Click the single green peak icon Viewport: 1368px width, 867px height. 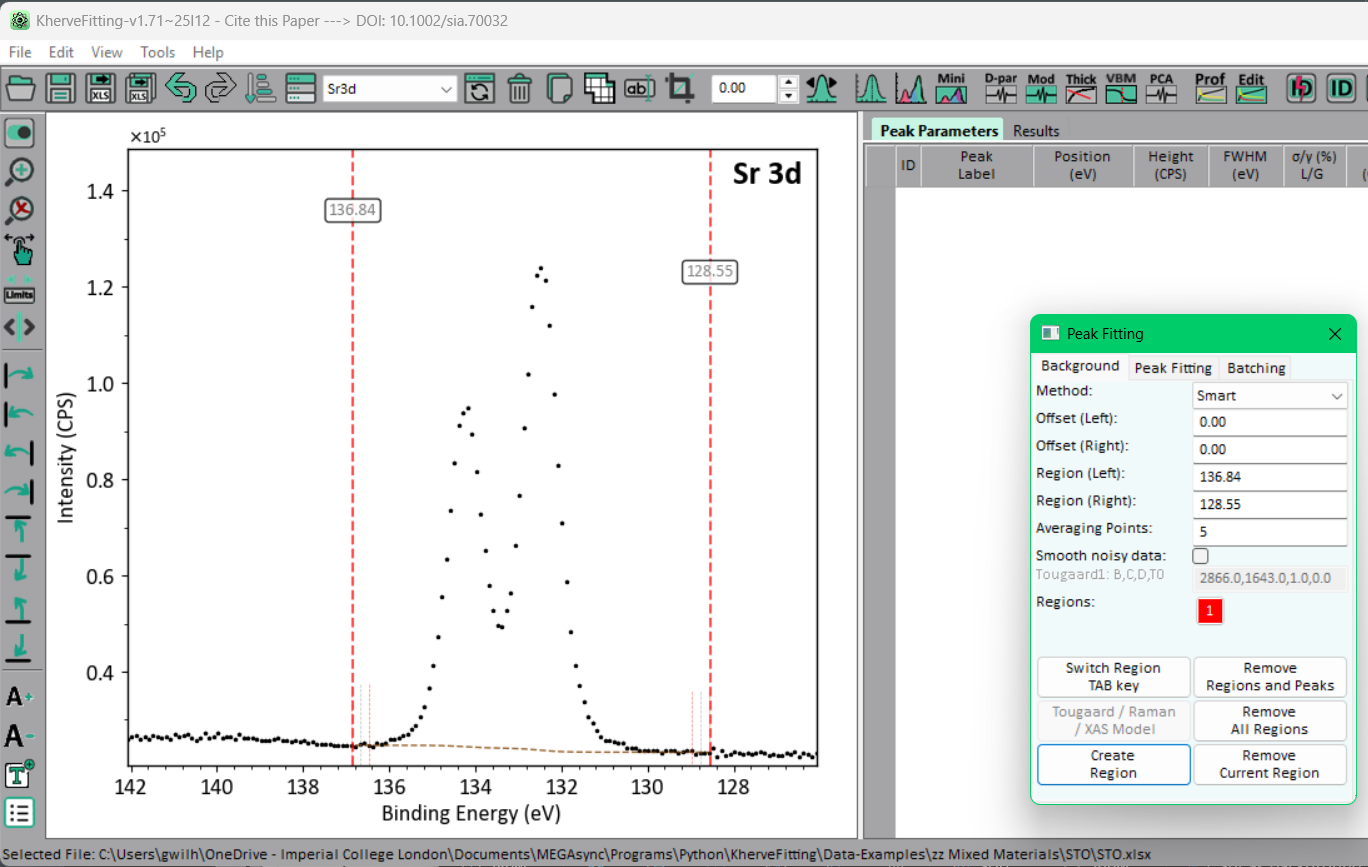(x=870, y=88)
